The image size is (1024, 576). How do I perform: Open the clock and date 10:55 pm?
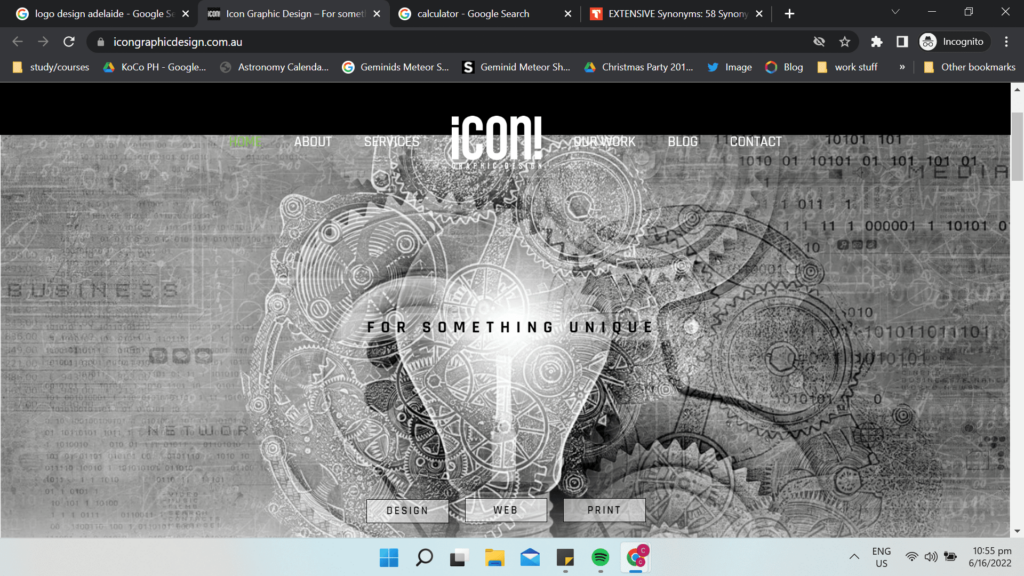pyautogui.click(x=991, y=557)
